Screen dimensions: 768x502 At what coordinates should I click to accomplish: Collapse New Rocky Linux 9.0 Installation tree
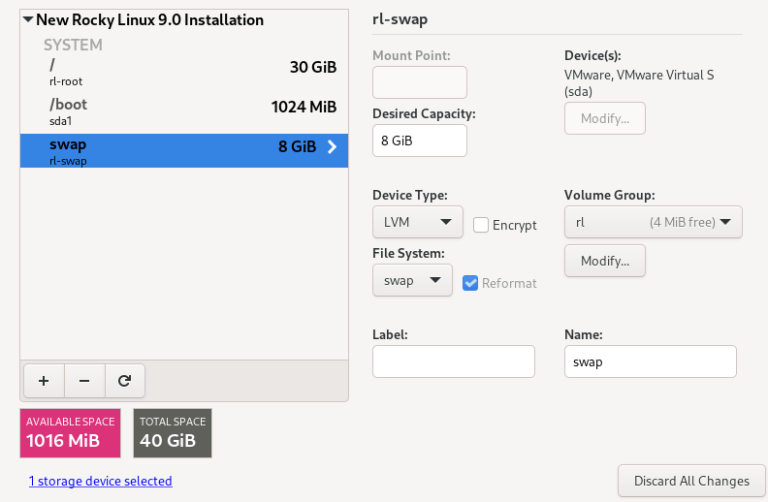tap(28, 20)
